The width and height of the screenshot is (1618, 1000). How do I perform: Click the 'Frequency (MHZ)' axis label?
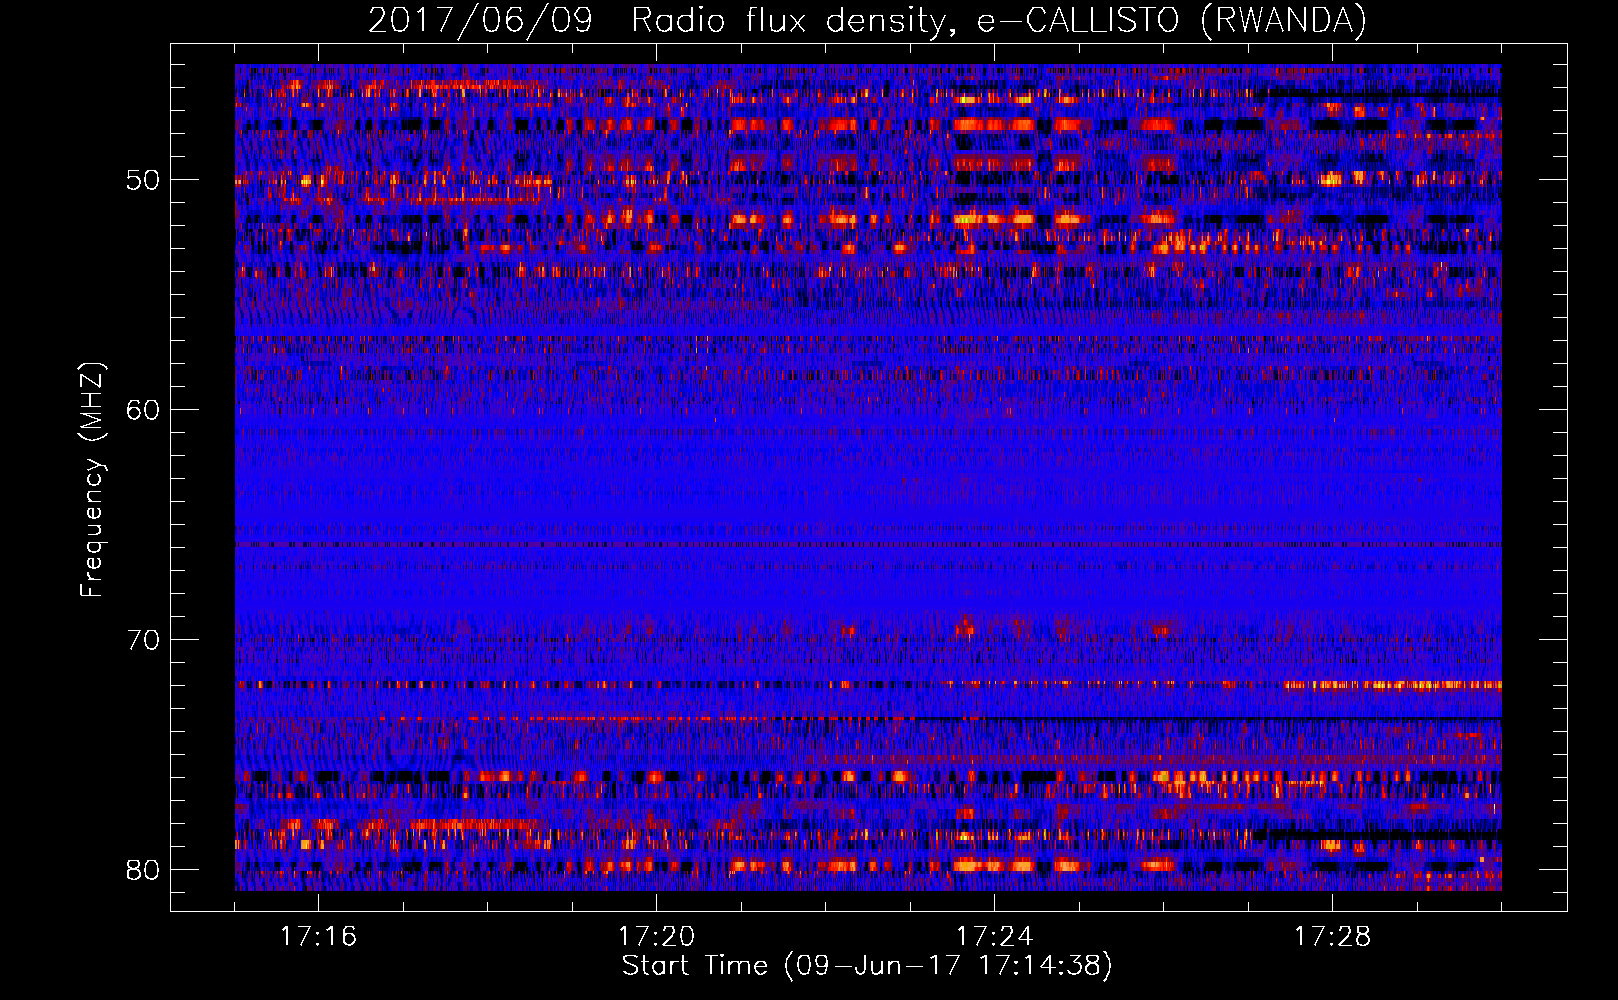[92, 480]
